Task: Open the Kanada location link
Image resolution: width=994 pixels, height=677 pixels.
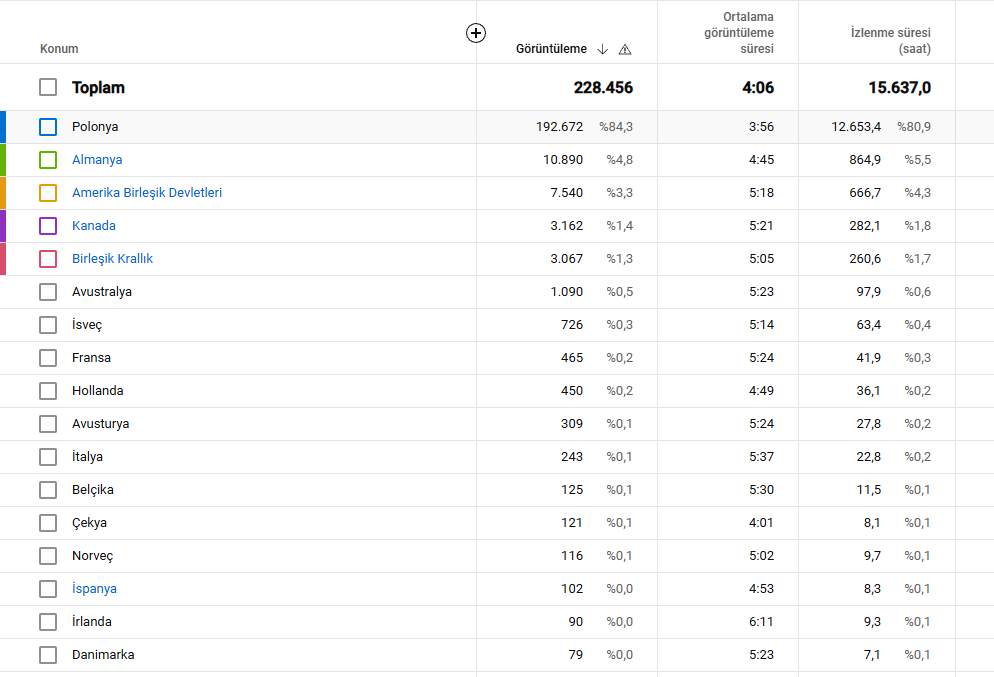Action: (x=94, y=226)
